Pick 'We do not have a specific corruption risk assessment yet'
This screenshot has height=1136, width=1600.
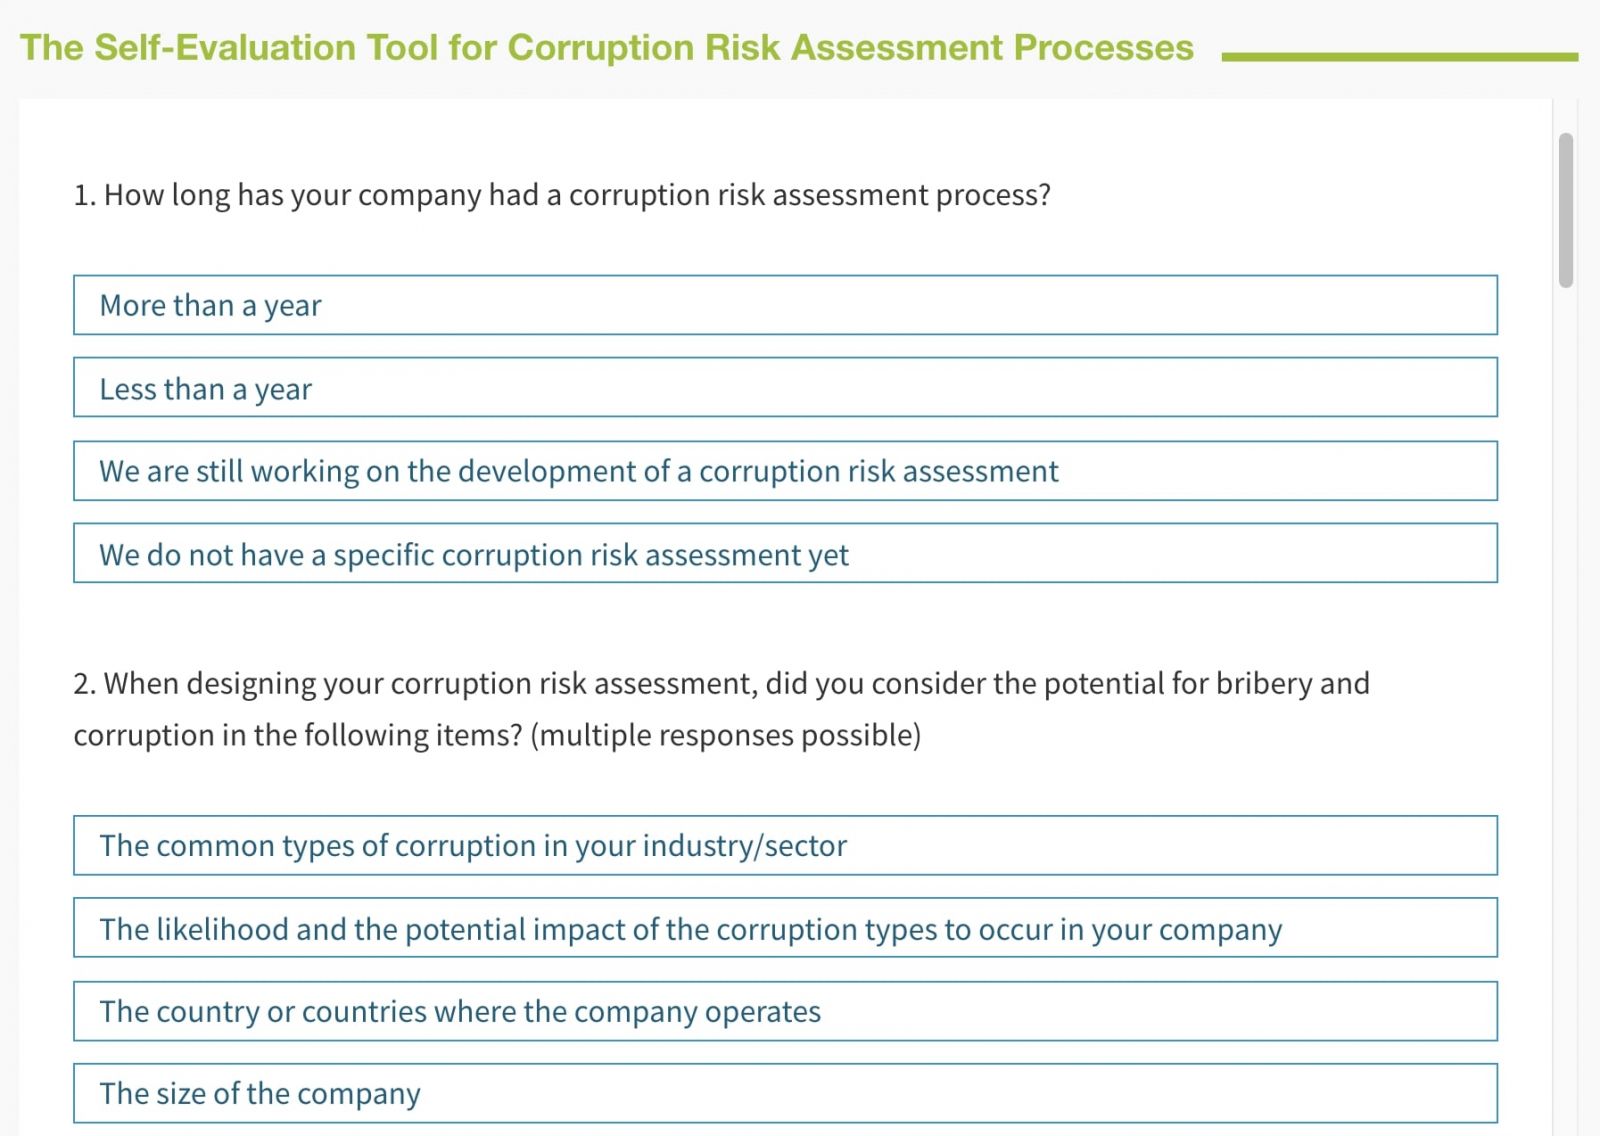coord(785,553)
